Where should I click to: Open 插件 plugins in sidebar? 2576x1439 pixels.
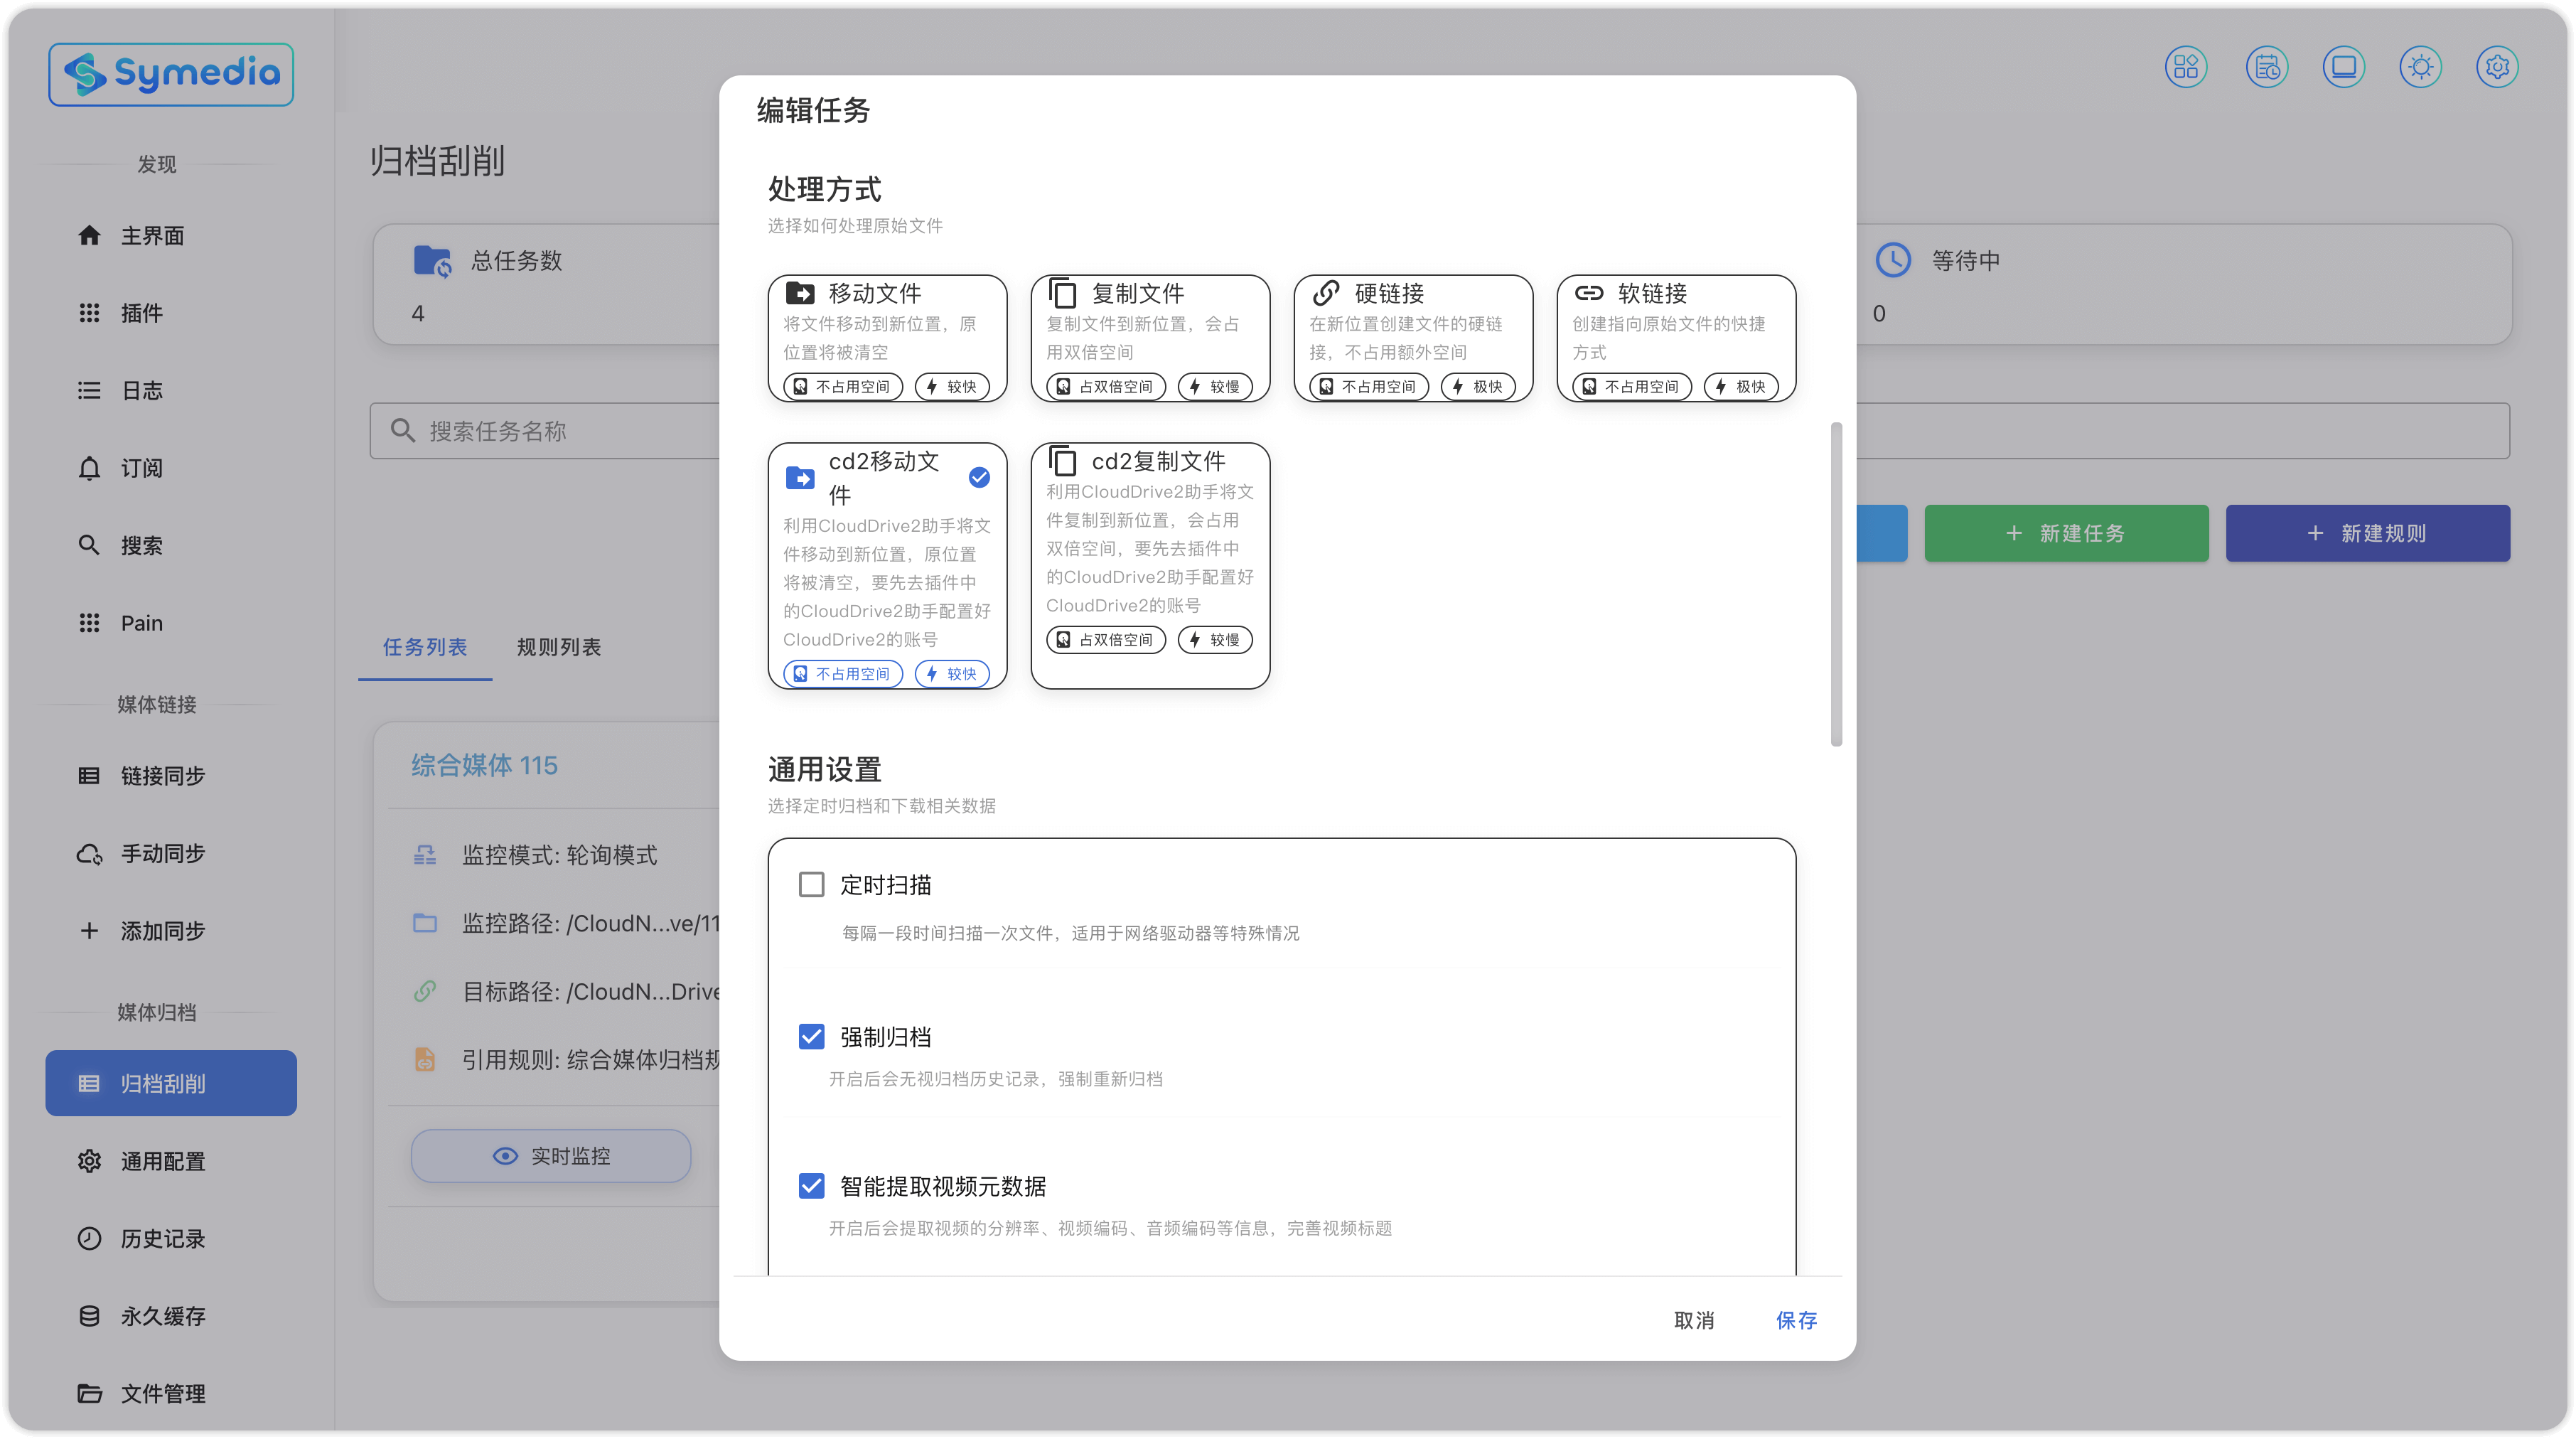[x=141, y=313]
